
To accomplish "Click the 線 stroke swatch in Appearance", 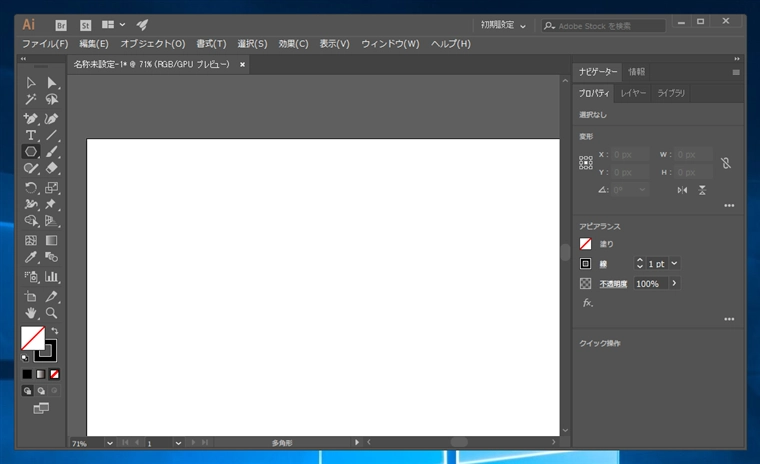I will click(x=586, y=264).
